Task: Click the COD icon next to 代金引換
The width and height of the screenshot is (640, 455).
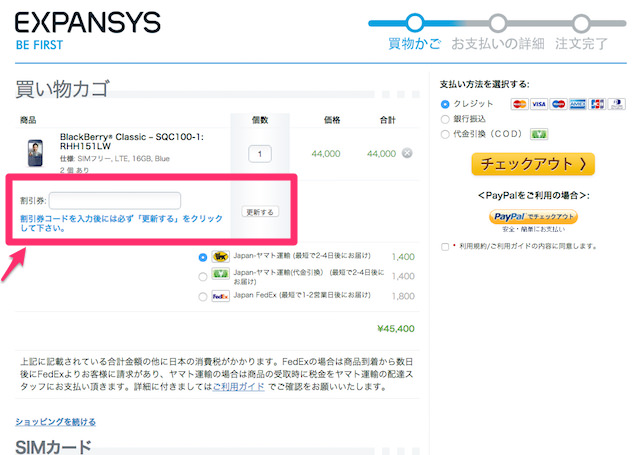Action: pos(539,134)
